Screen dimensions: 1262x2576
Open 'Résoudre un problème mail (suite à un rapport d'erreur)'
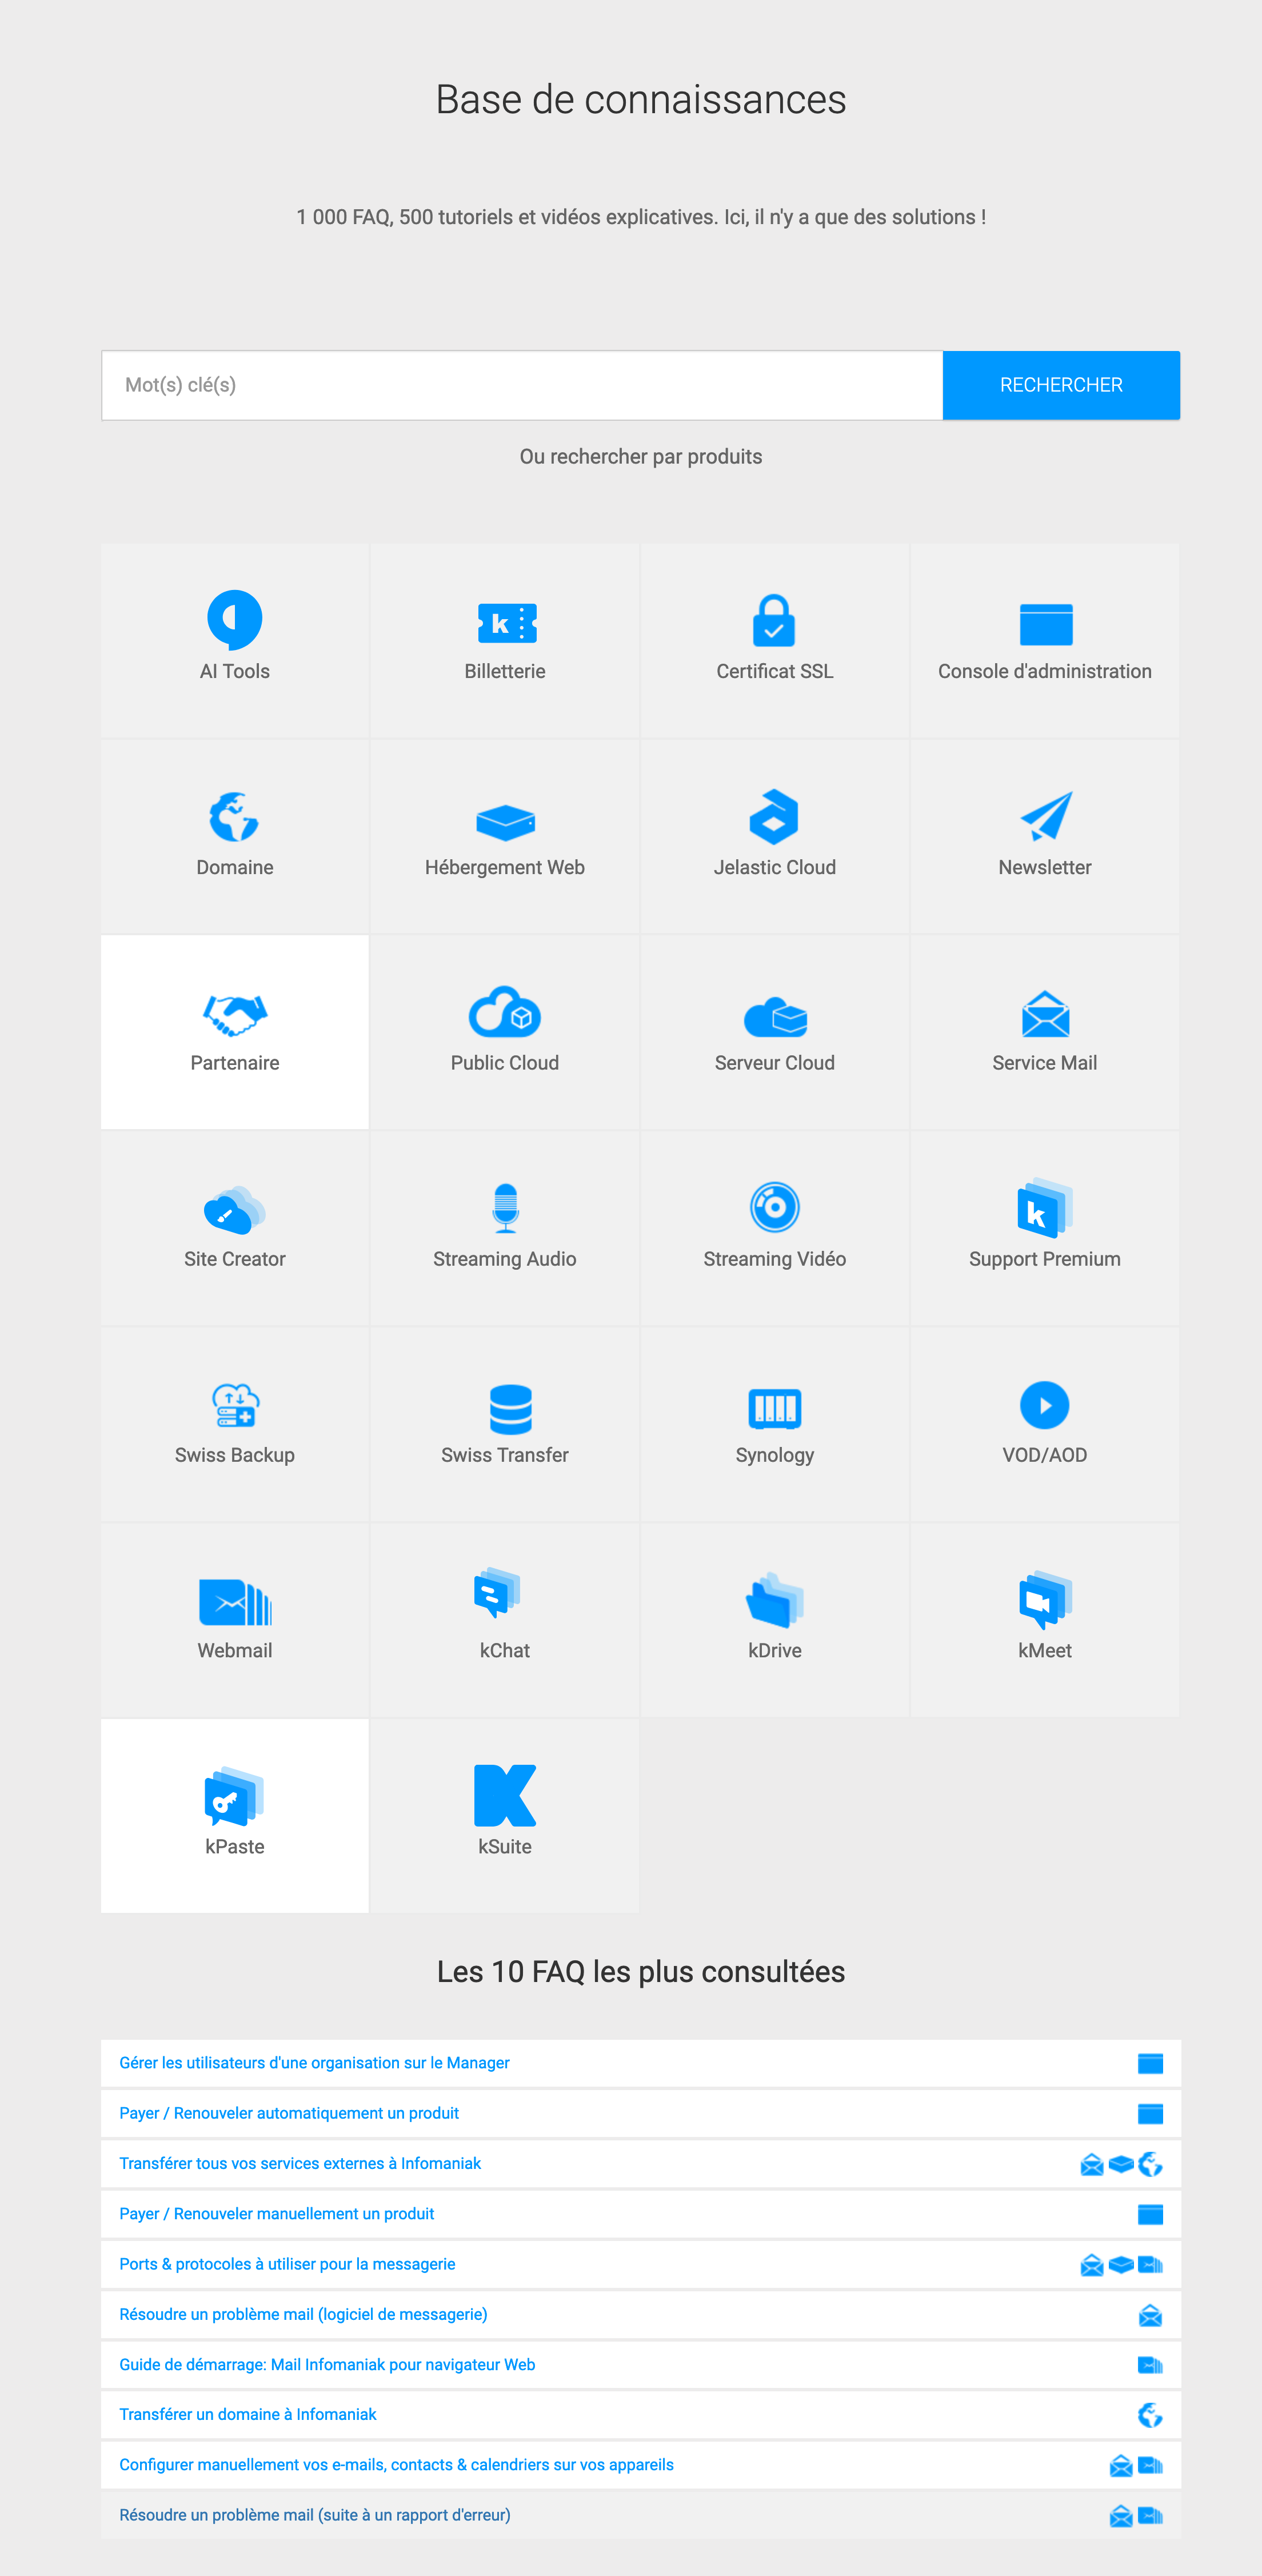pyautogui.click(x=315, y=2515)
